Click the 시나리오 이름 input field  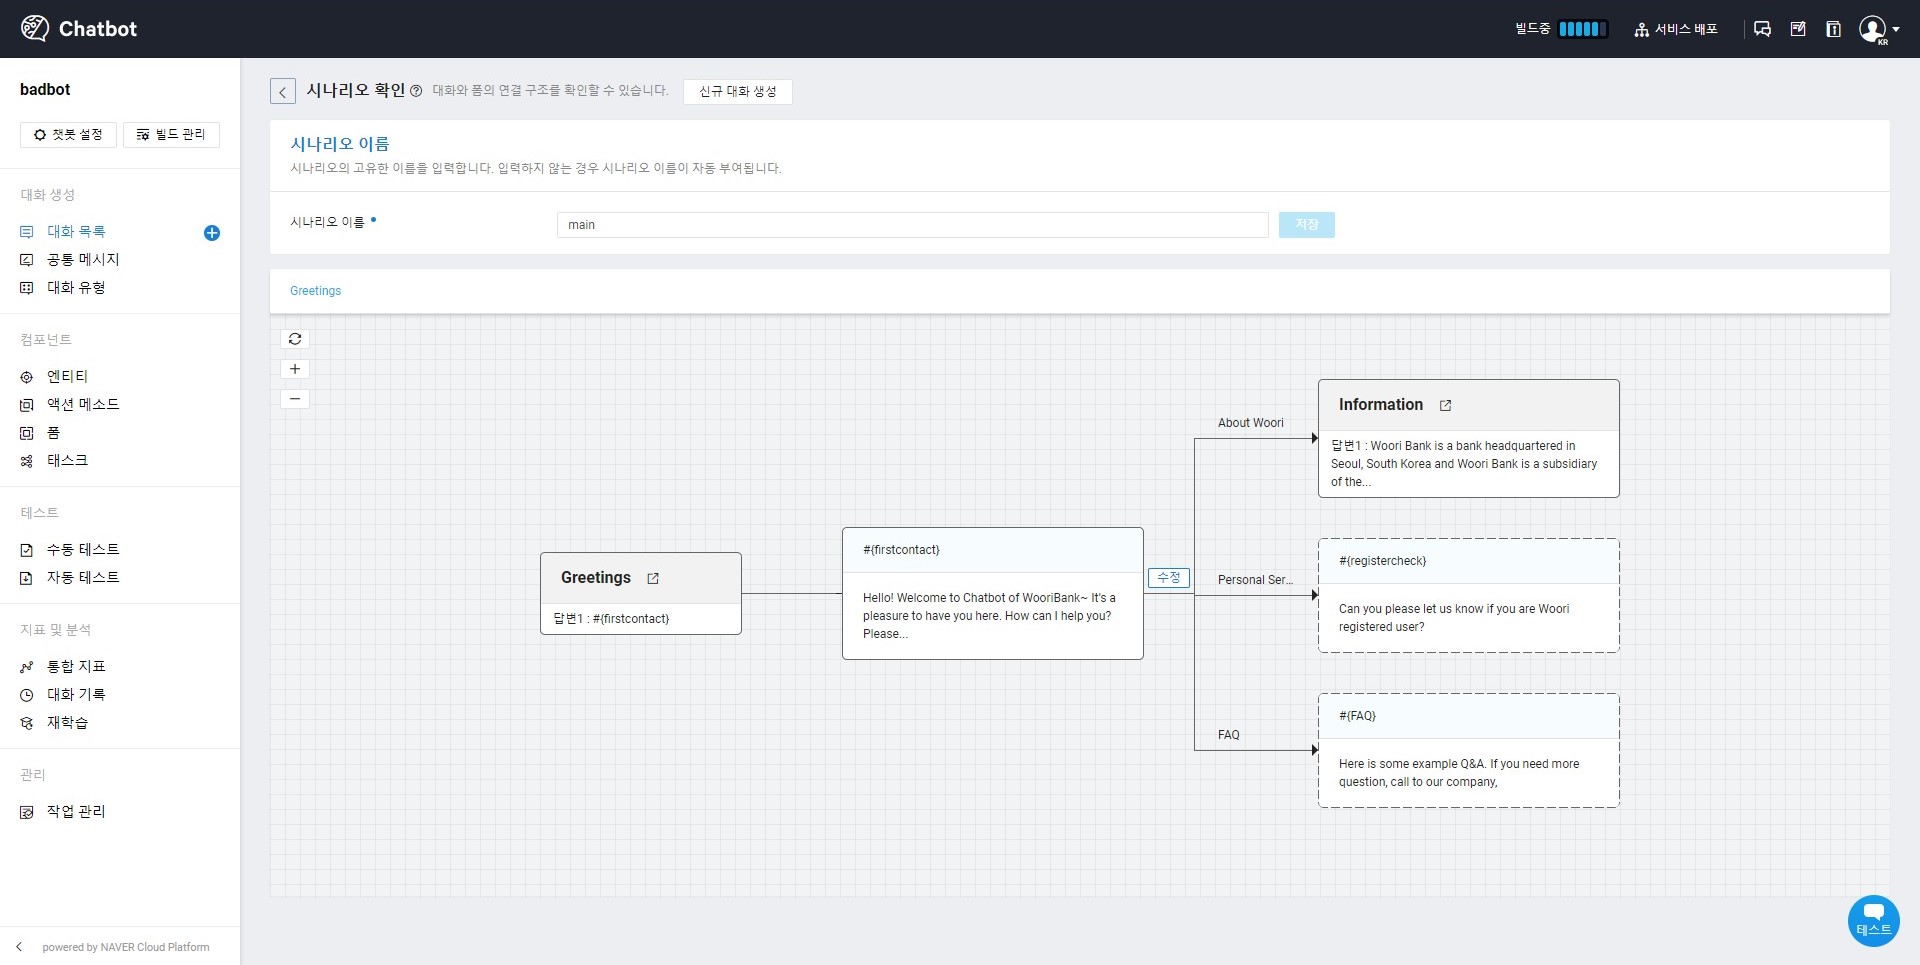coord(912,225)
